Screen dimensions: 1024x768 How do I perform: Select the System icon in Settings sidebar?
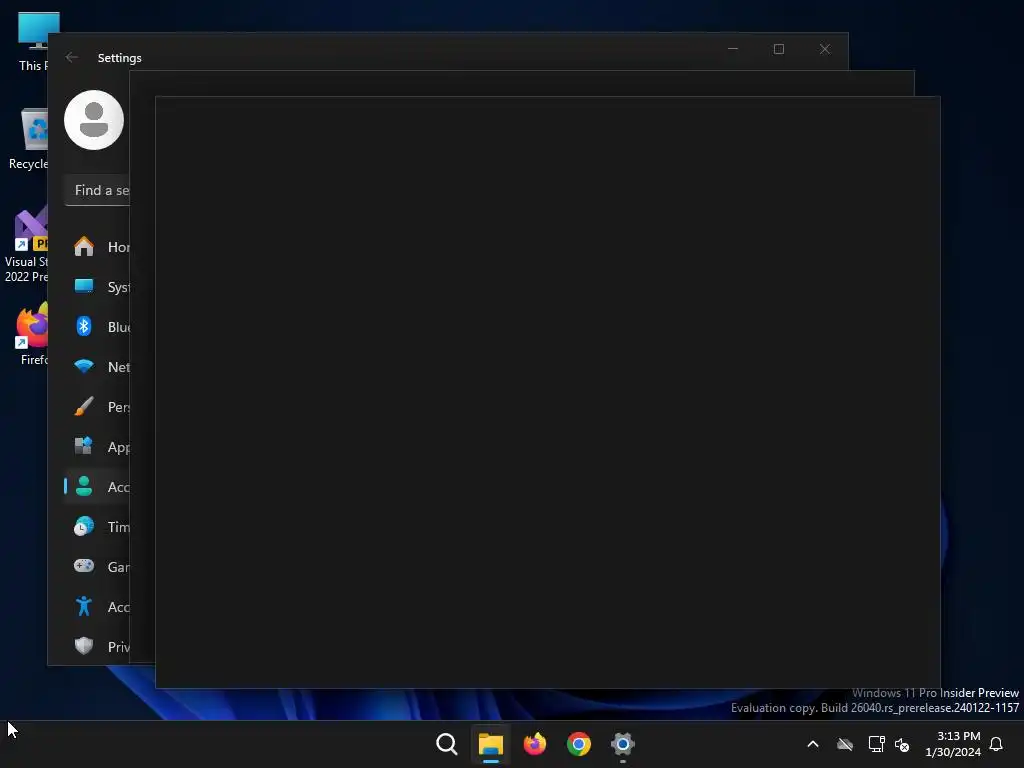tap(84, 287)
